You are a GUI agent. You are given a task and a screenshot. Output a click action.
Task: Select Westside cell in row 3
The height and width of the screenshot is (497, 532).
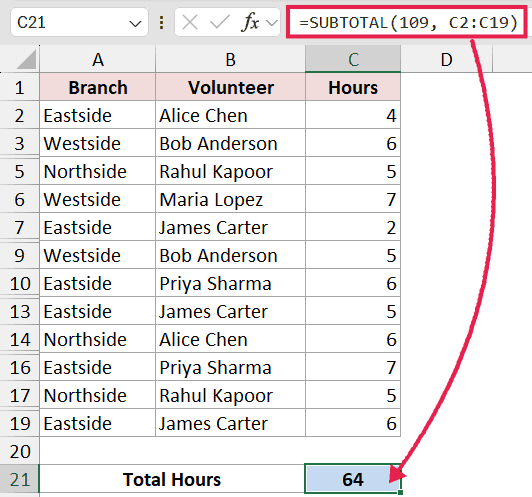98,143
